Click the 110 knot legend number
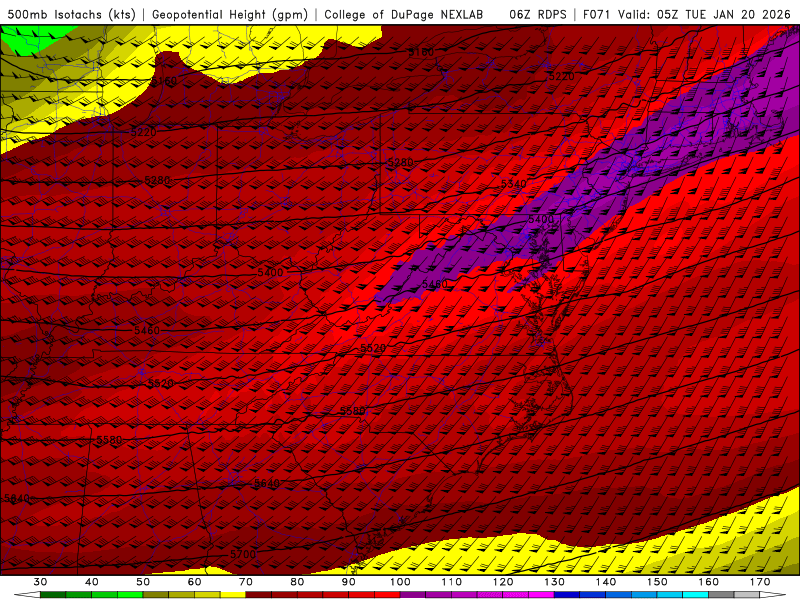The image size is (800, 600). [452, 582]
